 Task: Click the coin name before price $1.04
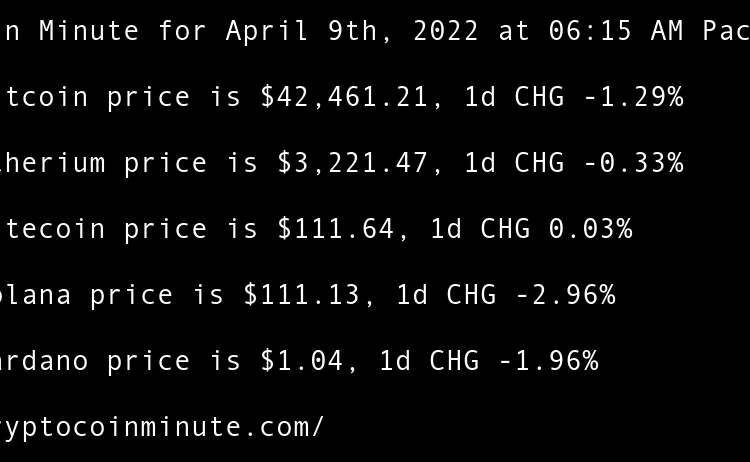(42, 361)
